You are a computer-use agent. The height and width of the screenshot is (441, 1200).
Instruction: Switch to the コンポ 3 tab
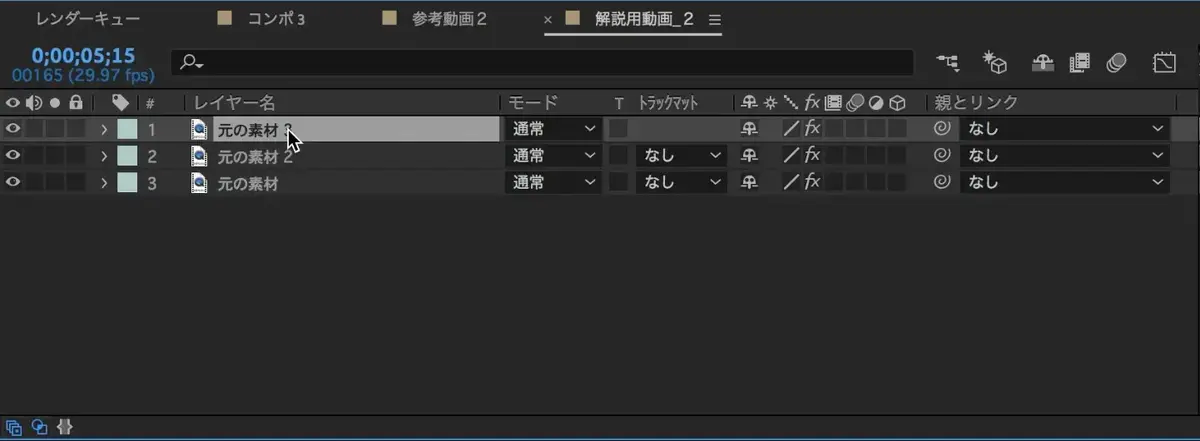pyautogui.click(x=276, y=19)
